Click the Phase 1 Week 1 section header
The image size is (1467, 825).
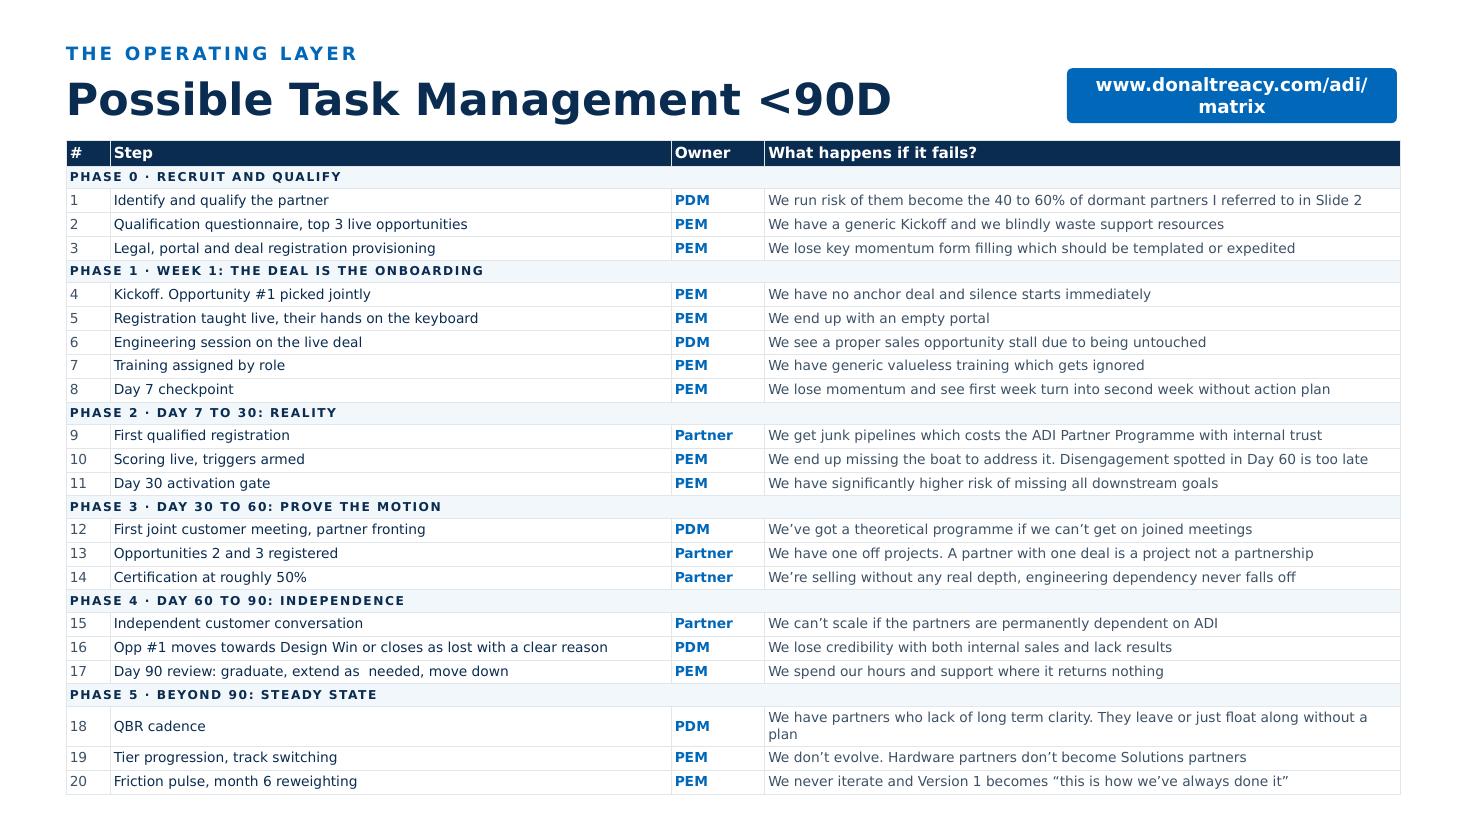click(733, 271)
